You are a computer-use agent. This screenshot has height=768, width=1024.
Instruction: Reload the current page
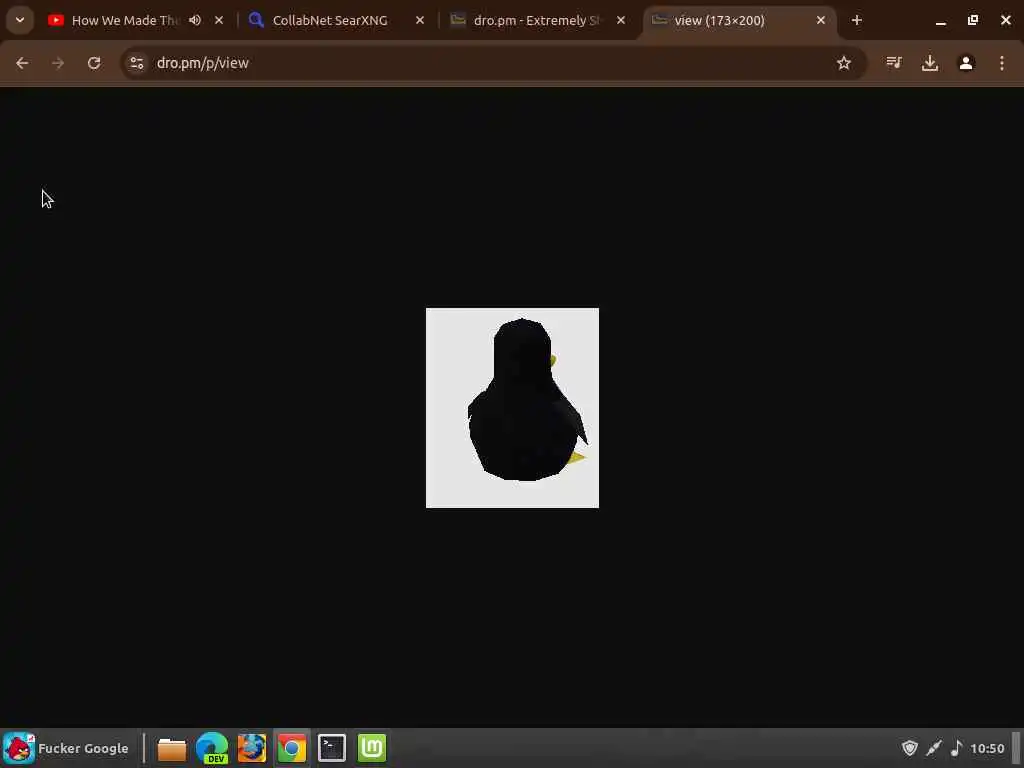94,63
